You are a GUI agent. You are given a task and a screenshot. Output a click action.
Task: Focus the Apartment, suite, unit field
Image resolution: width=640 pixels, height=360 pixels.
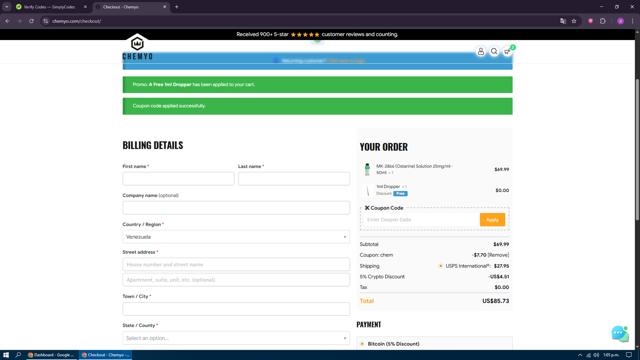(x=236, y=280)
